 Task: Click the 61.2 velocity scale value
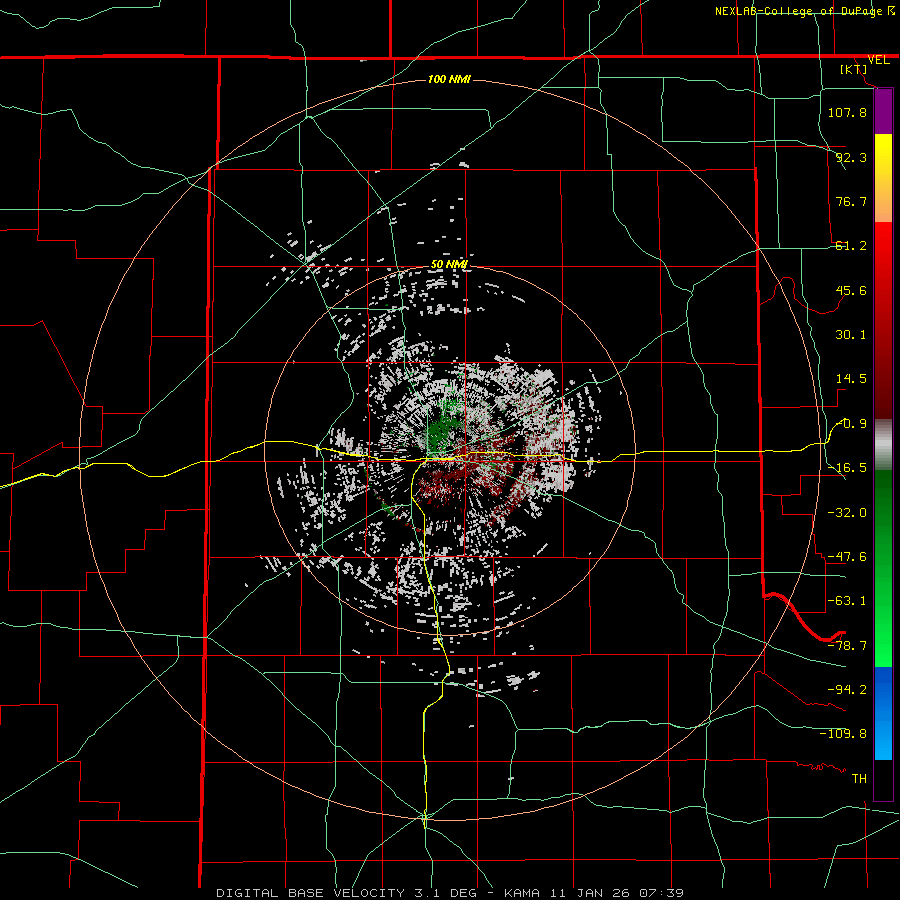pyautogui.click(x=851, y=246)
